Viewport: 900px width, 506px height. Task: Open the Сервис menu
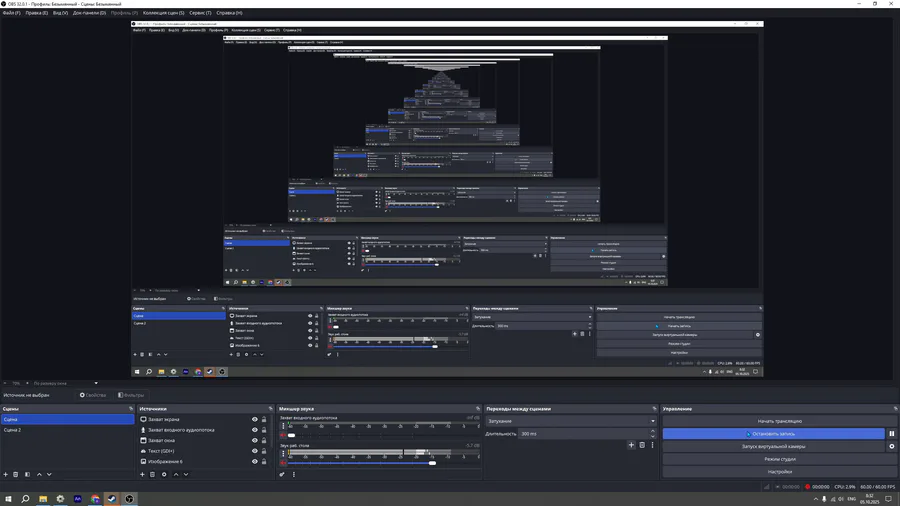[x=200, y=13]
